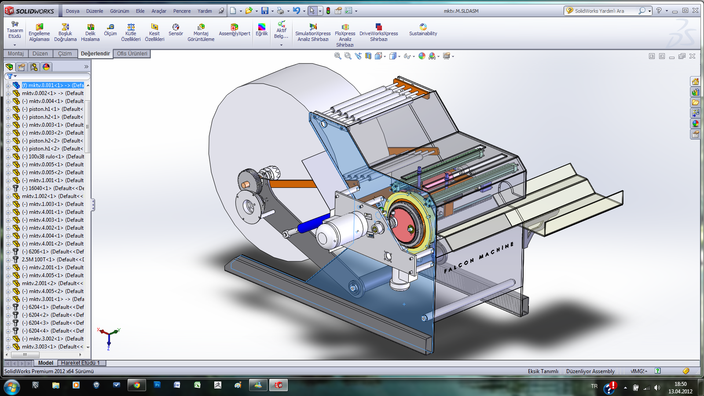Screen dimensions: 704x396
Task: Switch to the Montaj tab
Action: click(16, 53)
